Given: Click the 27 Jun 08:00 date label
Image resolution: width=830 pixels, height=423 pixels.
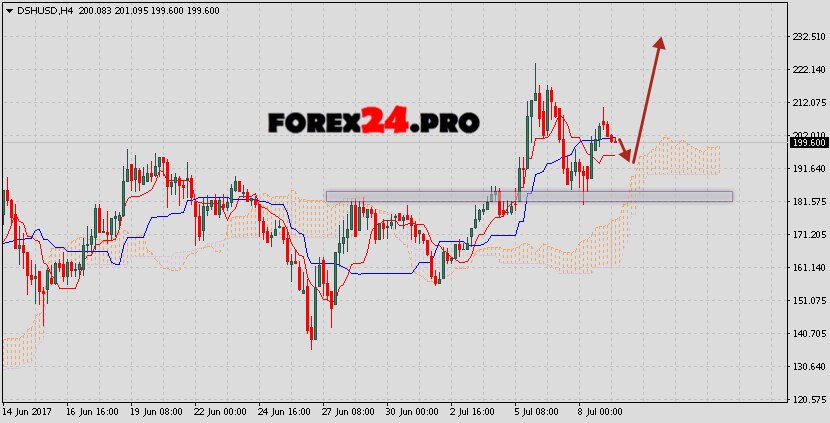Looking at the screenshot, I should coord(347,412).
